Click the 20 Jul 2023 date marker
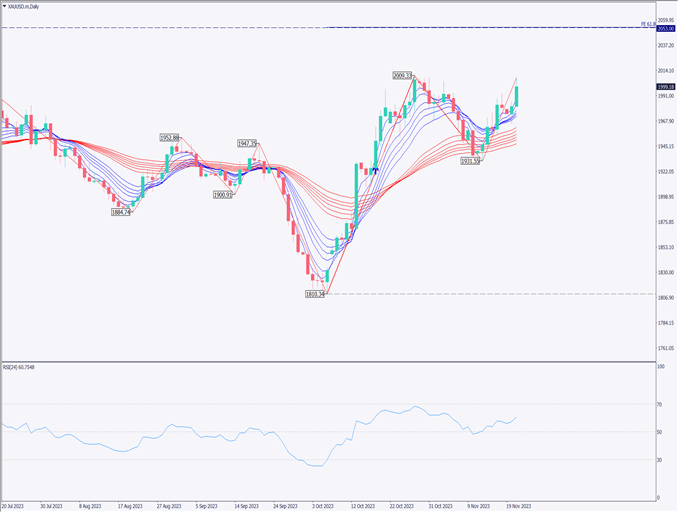The width and height of the screenshot is (678, 512). (x=14, y=506)
